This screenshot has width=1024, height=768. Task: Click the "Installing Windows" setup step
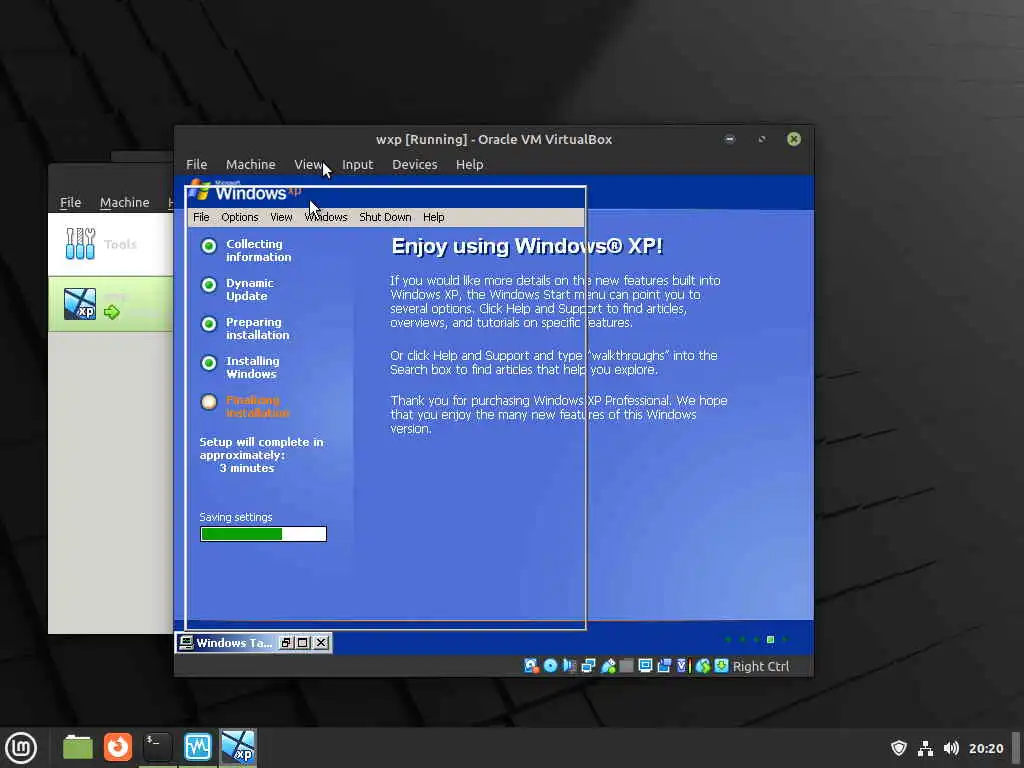tap(252, 368)
